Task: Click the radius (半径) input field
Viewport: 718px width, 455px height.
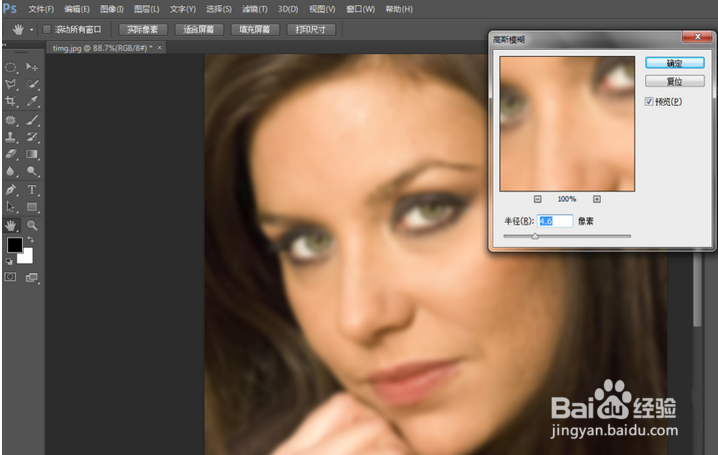Action: 555,221
